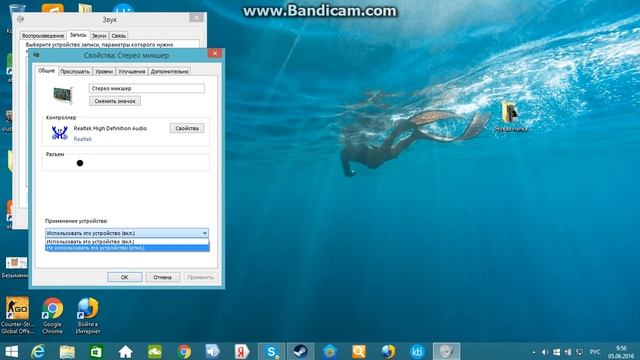Select Запись tab in Звук window
The image size is (640, 360).
[78, 35]
